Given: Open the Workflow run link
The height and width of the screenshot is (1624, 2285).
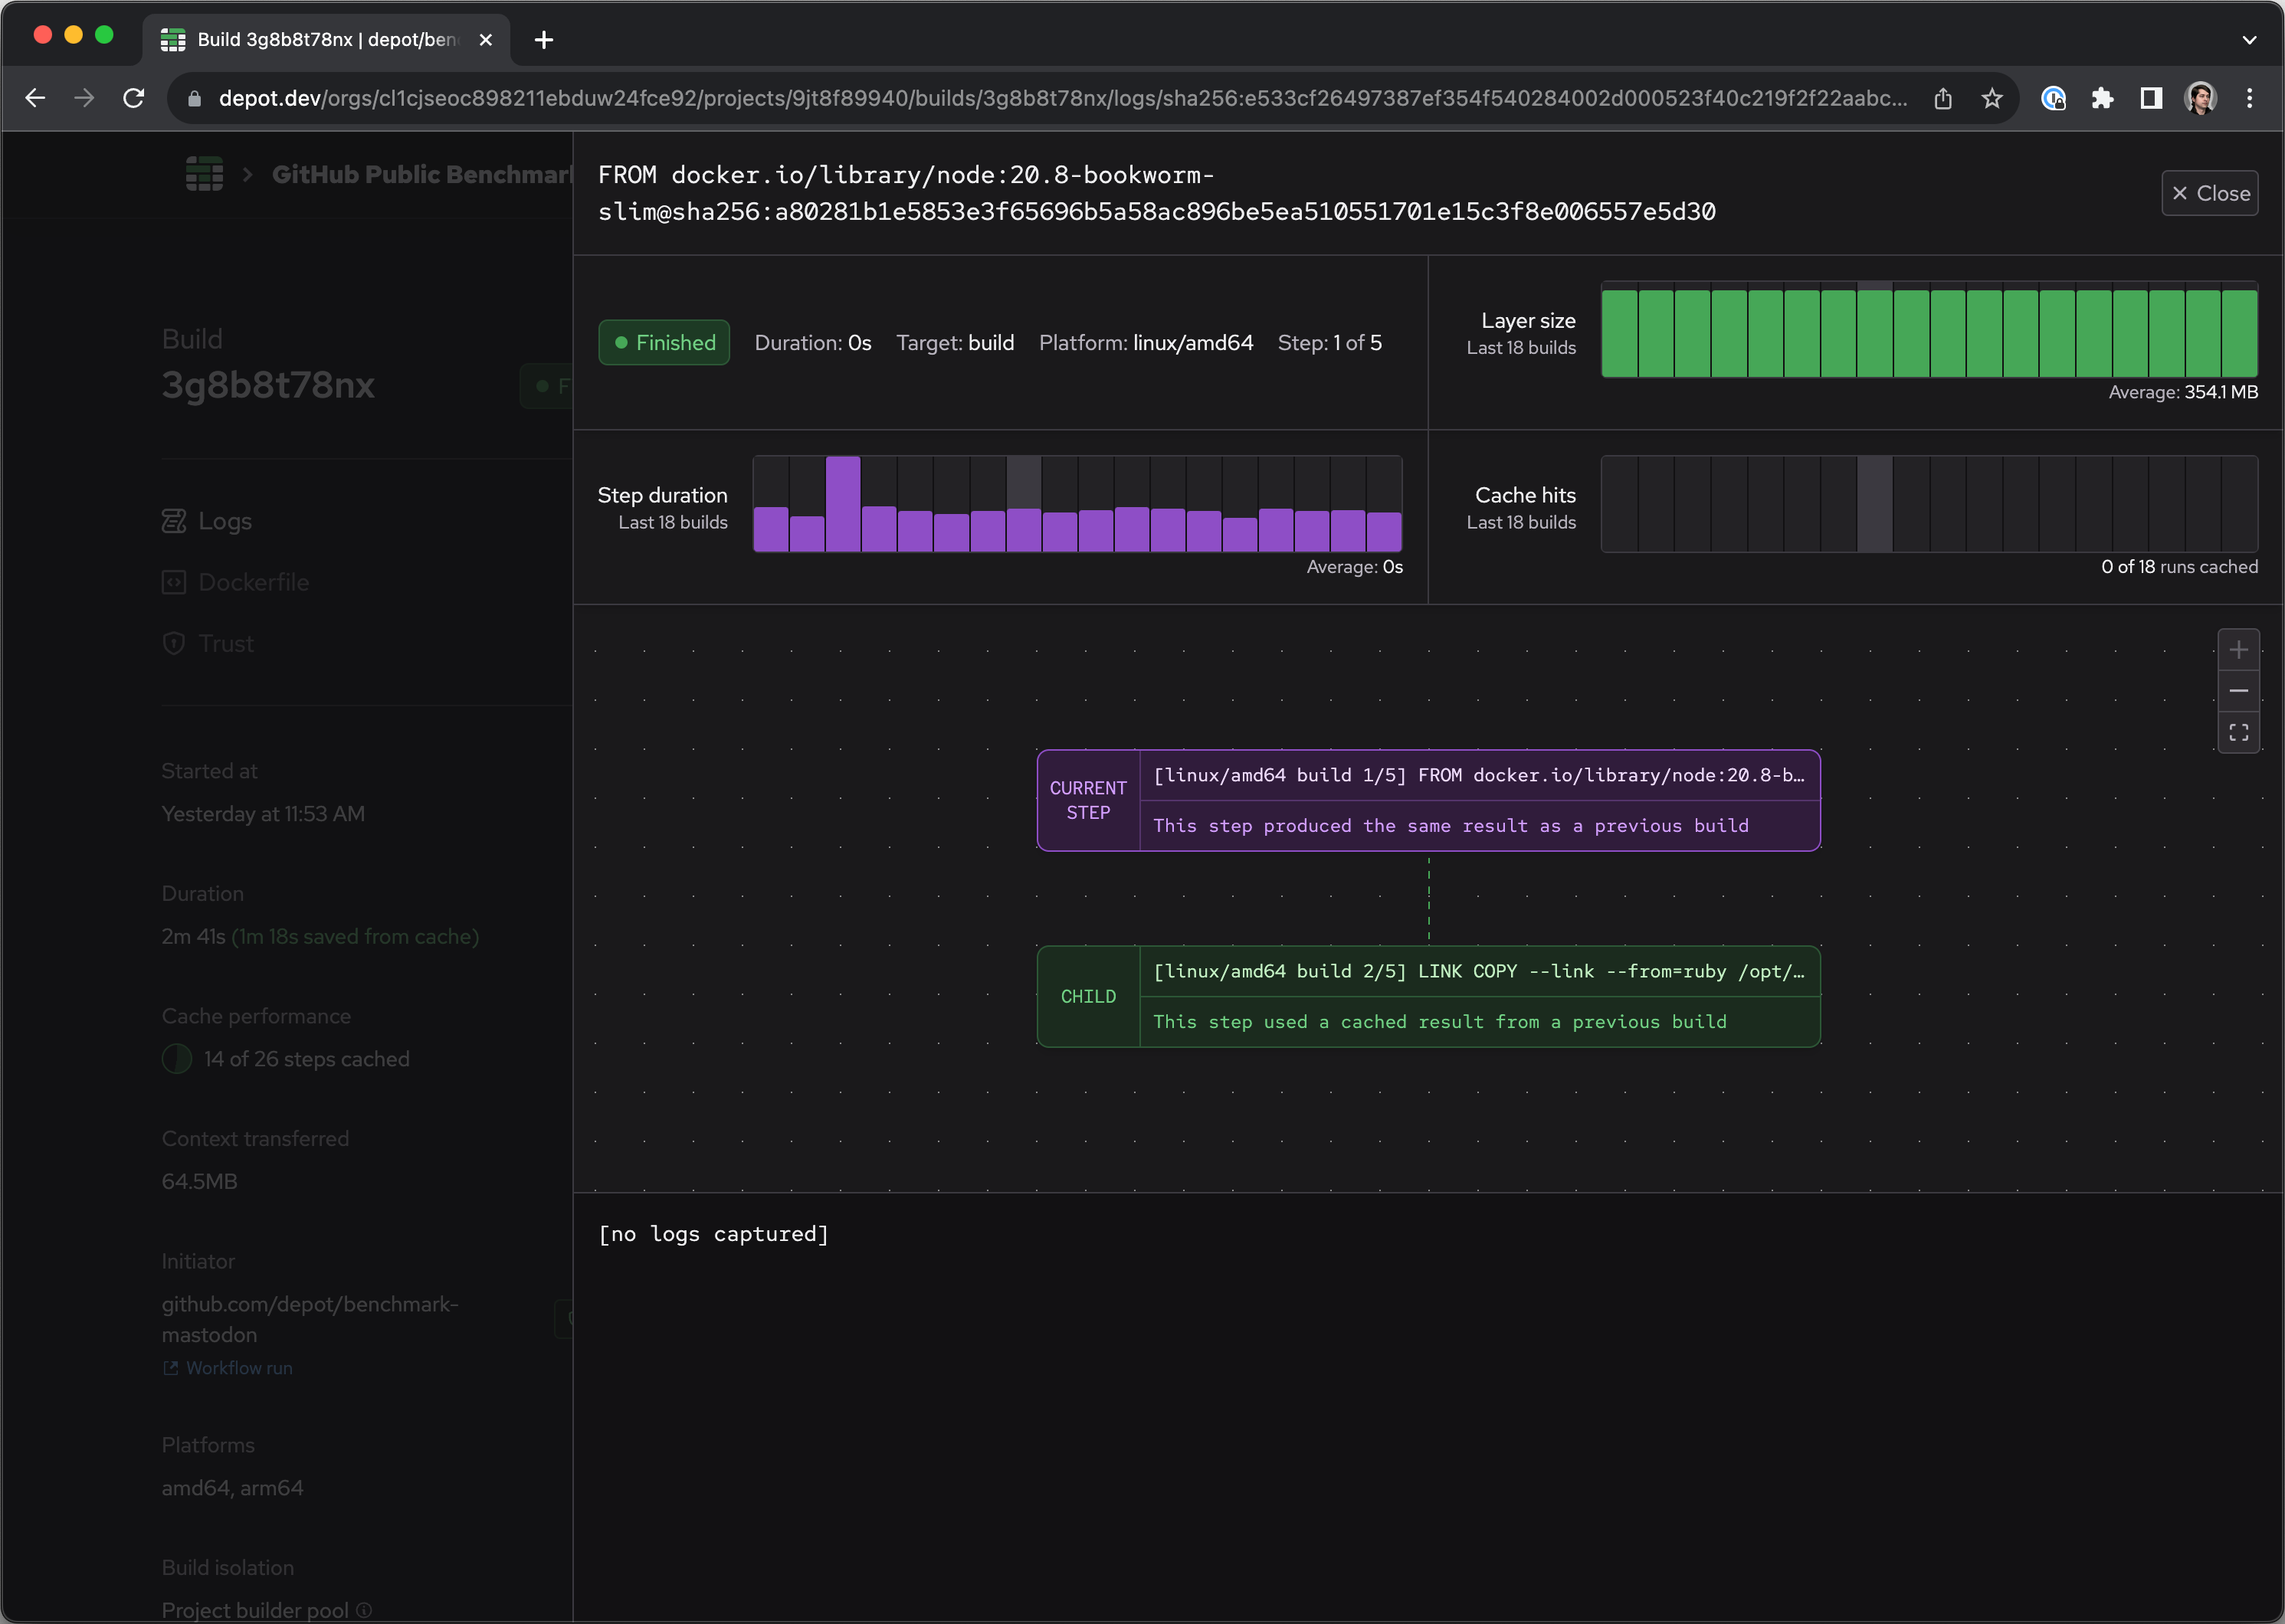Looking at the screenshot, I should 237,1367.
